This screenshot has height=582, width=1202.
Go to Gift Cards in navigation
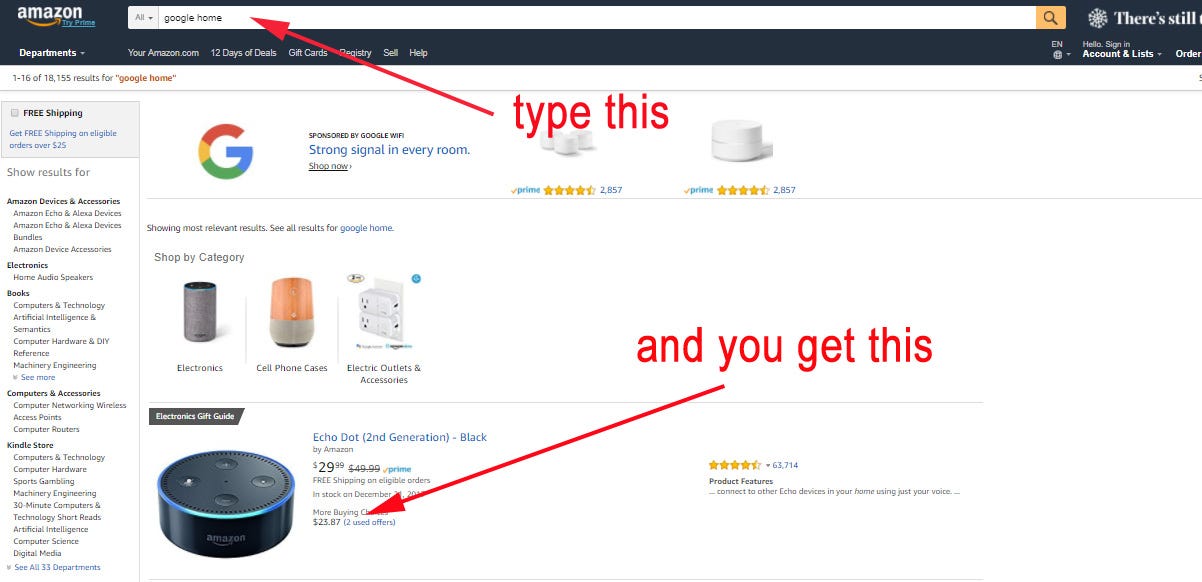tap(308, 53)
